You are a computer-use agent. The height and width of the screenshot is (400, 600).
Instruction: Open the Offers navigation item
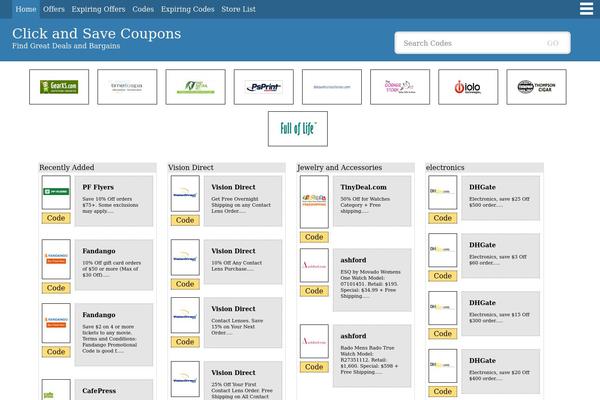54,9
